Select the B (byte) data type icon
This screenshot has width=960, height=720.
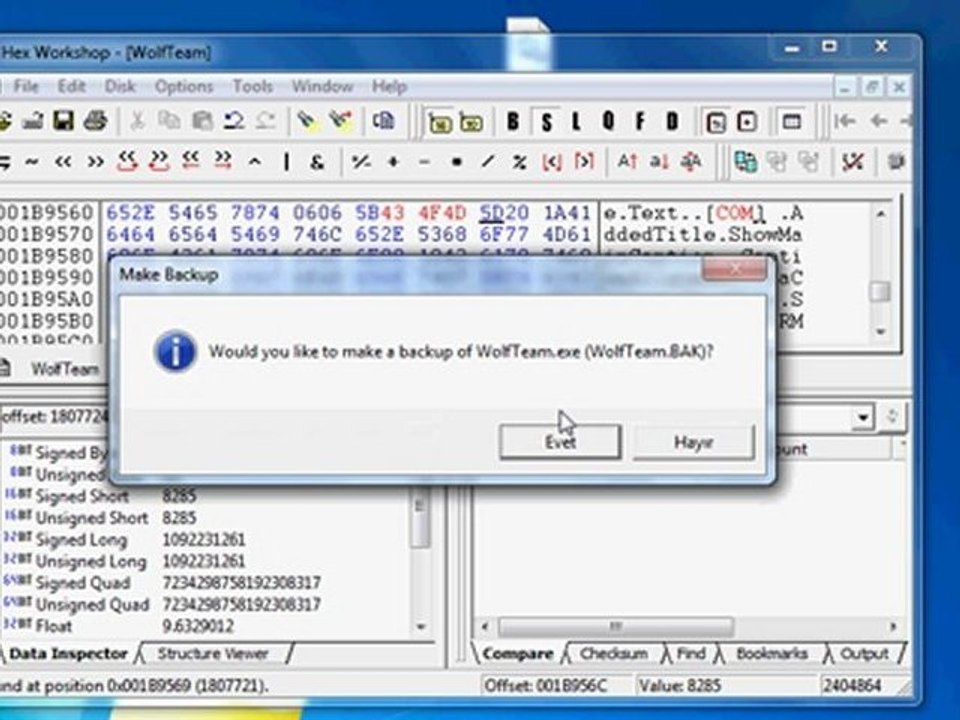[x=513, y=122]
